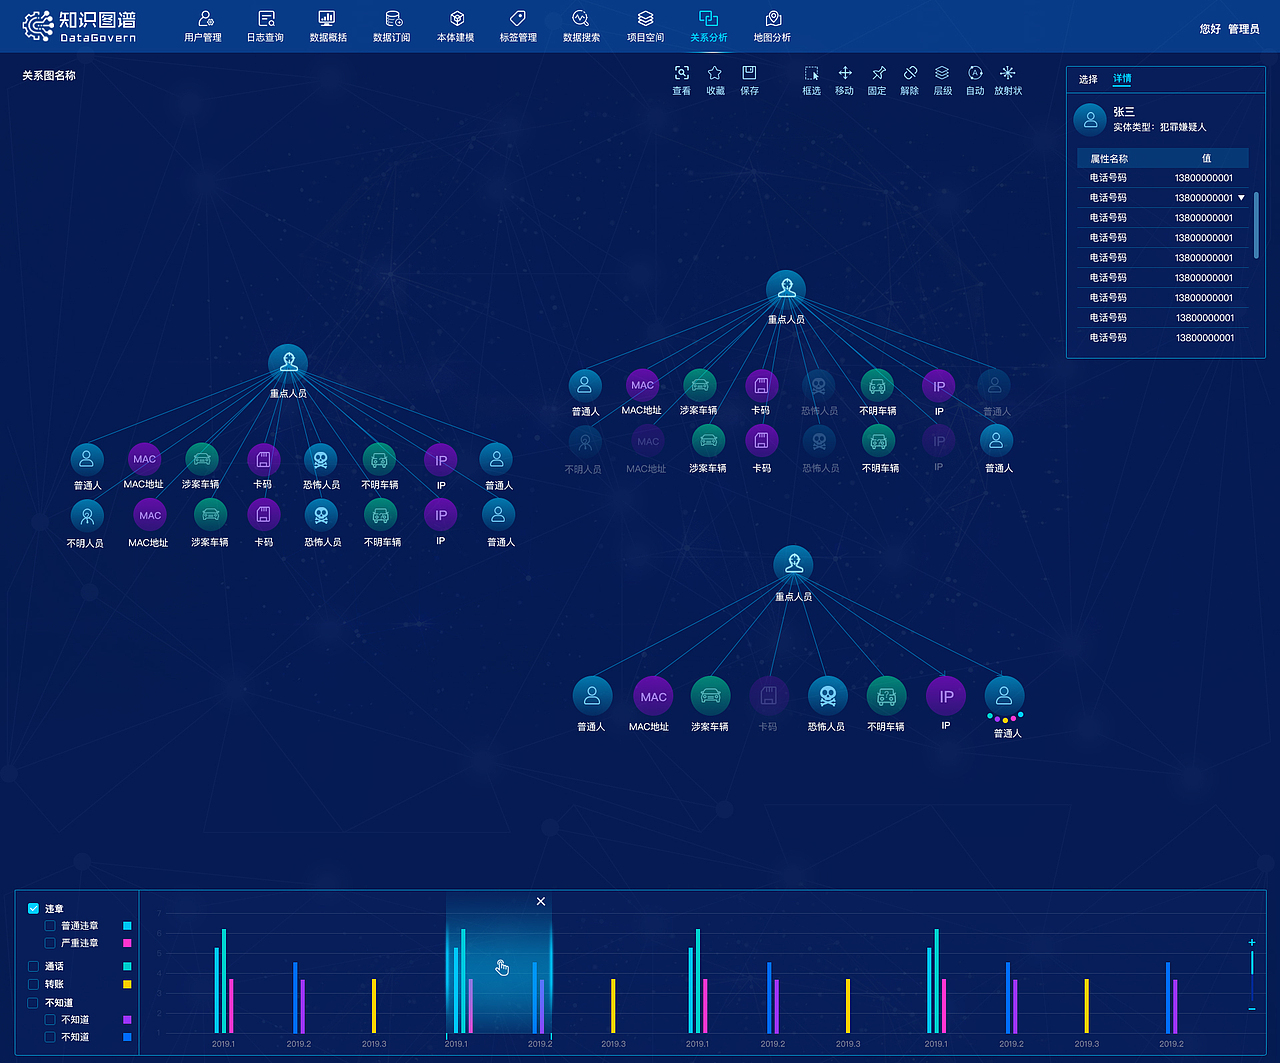Viewport: 1280px width, 1063px height.
Task: Open 日志查询 in the top navigation
Action: point(266,27)
